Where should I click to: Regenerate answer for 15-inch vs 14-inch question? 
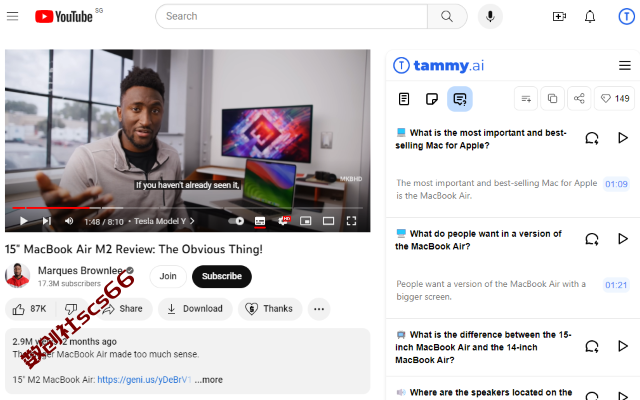pyautogui.click(x=592, y=347)
